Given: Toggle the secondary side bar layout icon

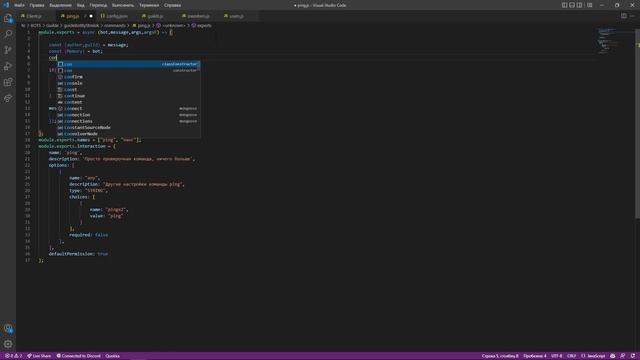Looking at the screenshot, I should pyautogui.click(x=580, y=5).
